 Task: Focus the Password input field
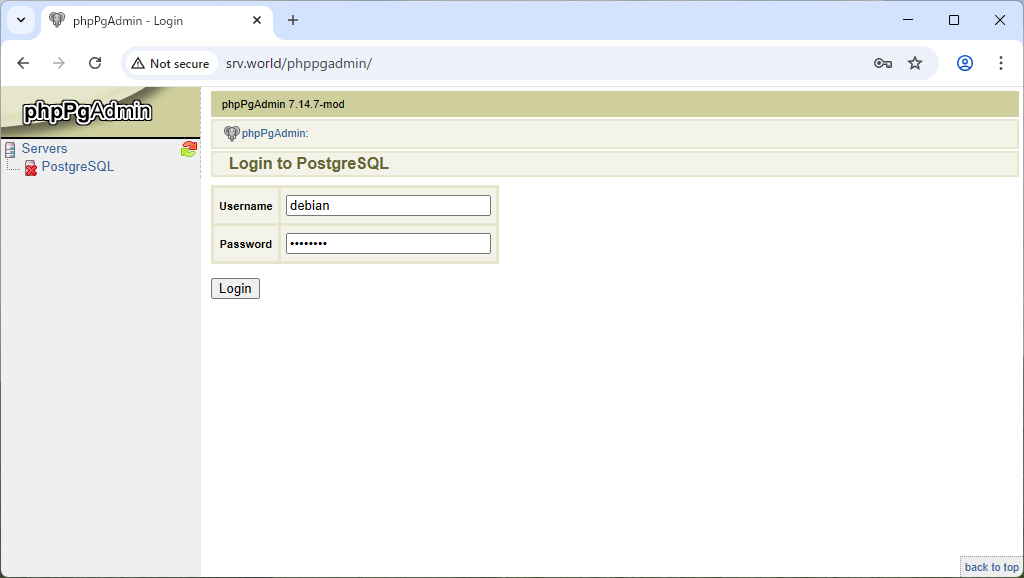click(388, 243)
